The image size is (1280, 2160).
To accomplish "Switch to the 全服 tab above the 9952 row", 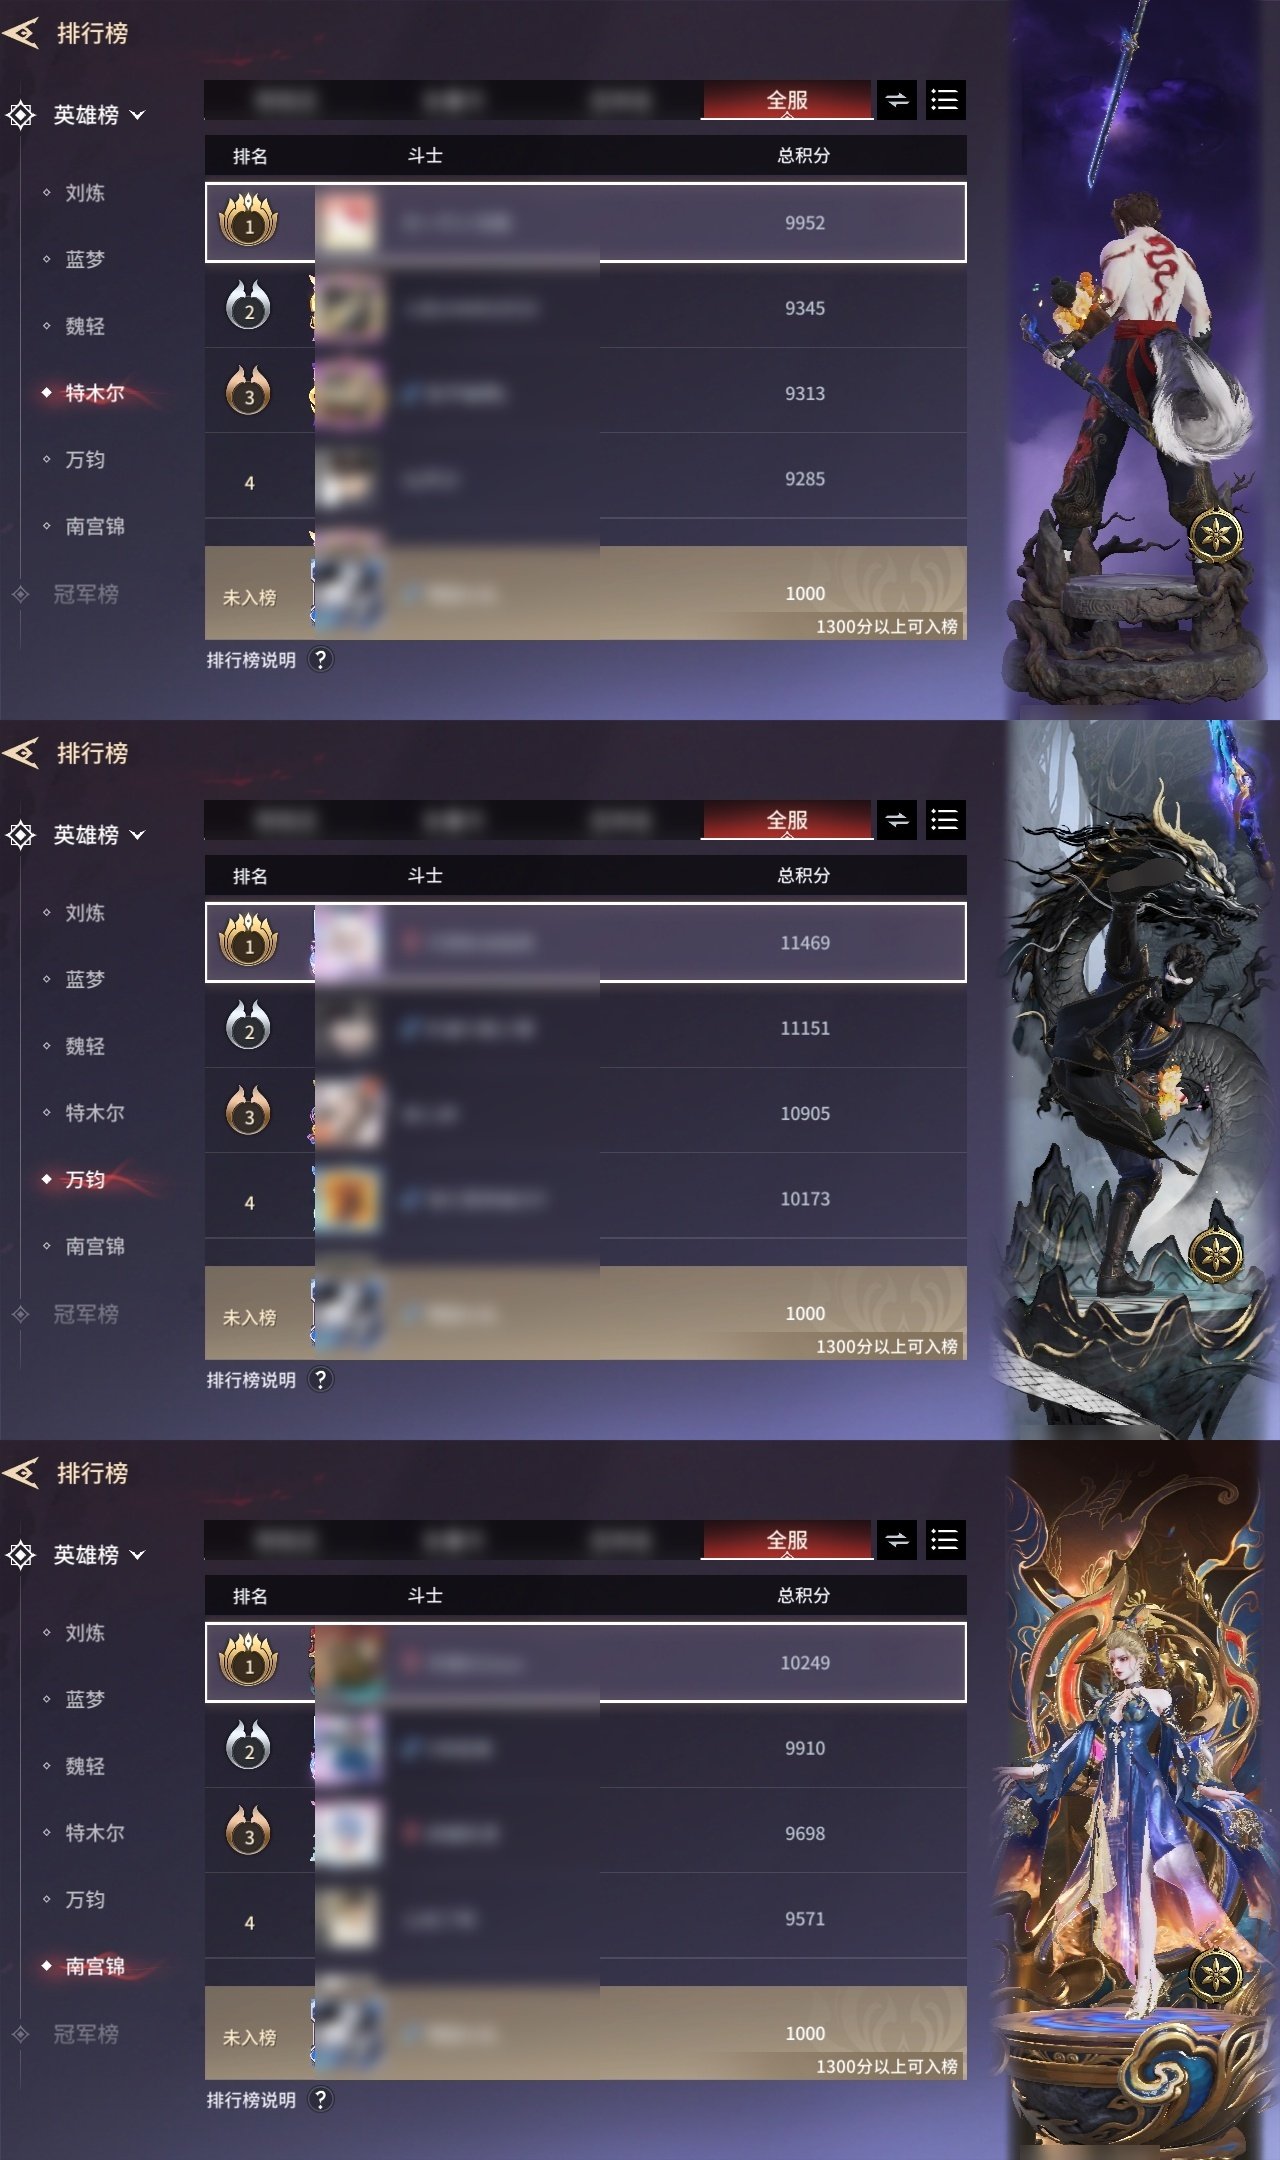I will click(x=787, y=100).
